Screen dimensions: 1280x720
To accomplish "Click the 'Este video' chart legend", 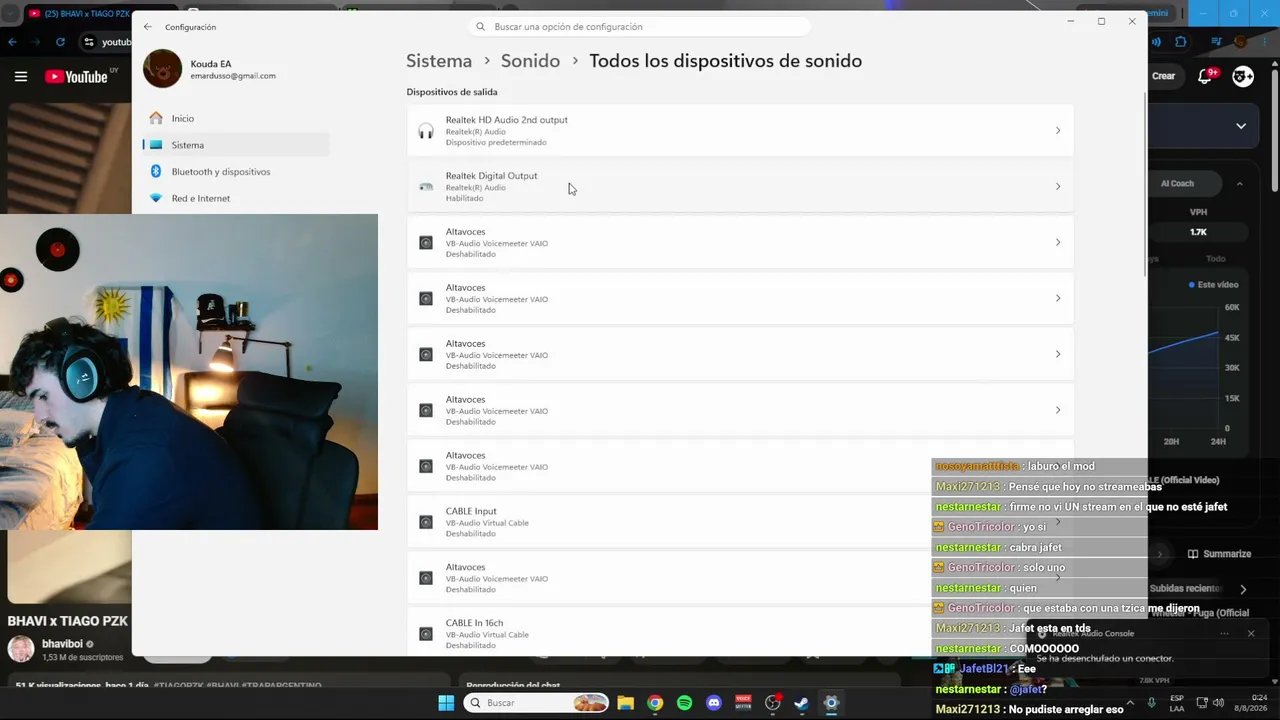I will click(1214, 285).
